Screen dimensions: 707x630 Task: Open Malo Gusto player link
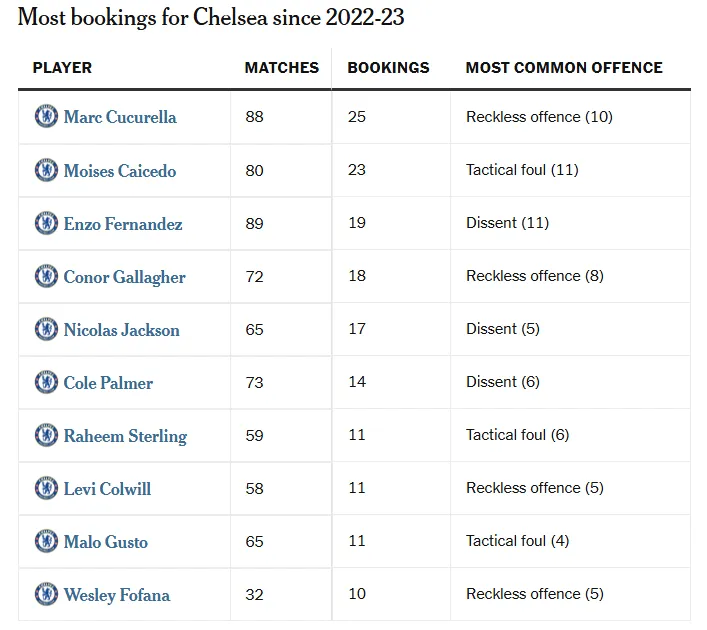click(106, 542)
